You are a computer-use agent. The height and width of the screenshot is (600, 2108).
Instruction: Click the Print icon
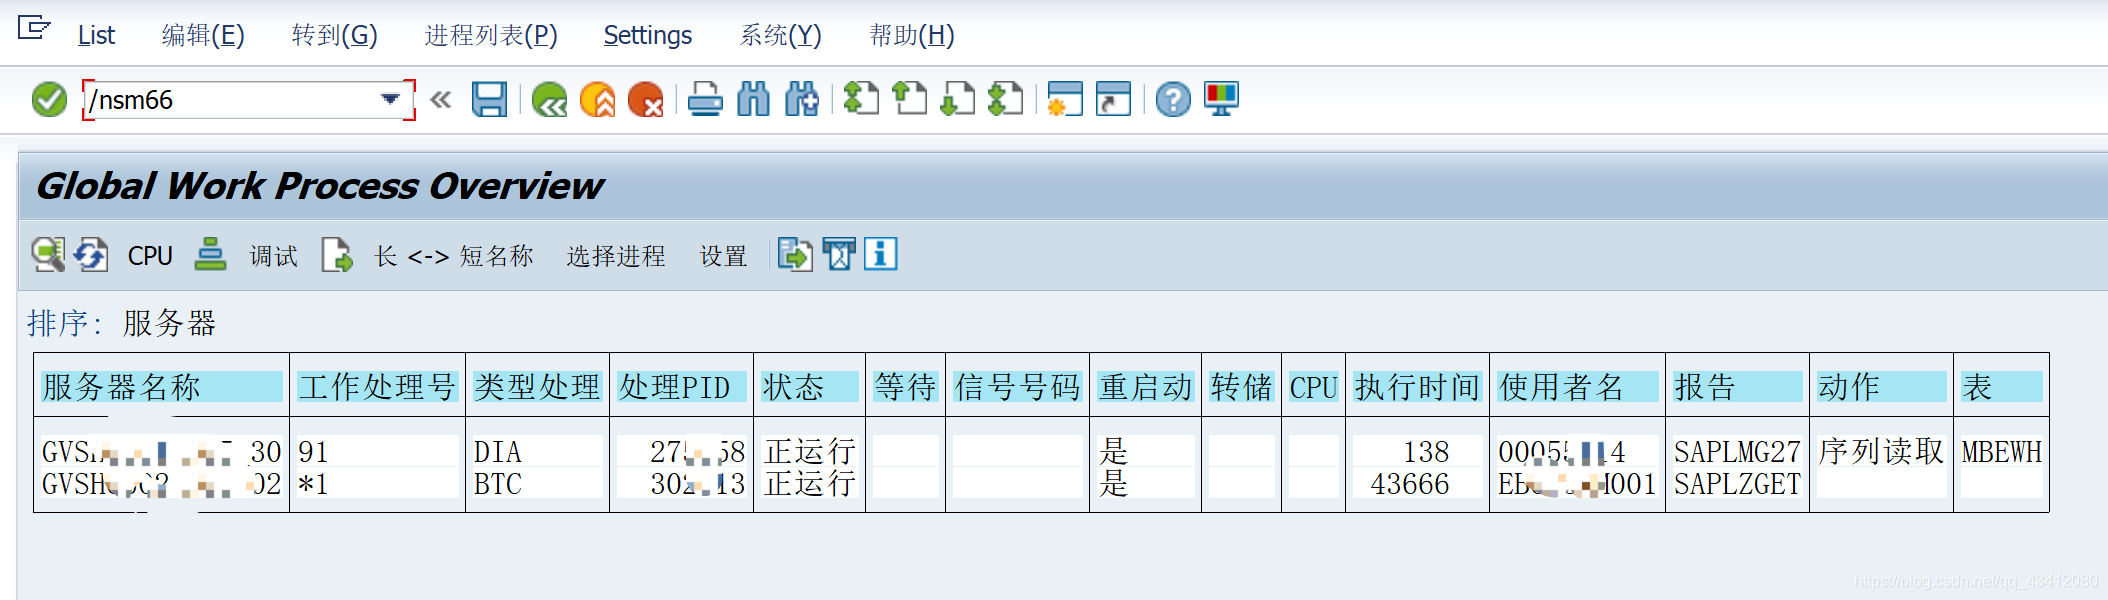point(705,99)
